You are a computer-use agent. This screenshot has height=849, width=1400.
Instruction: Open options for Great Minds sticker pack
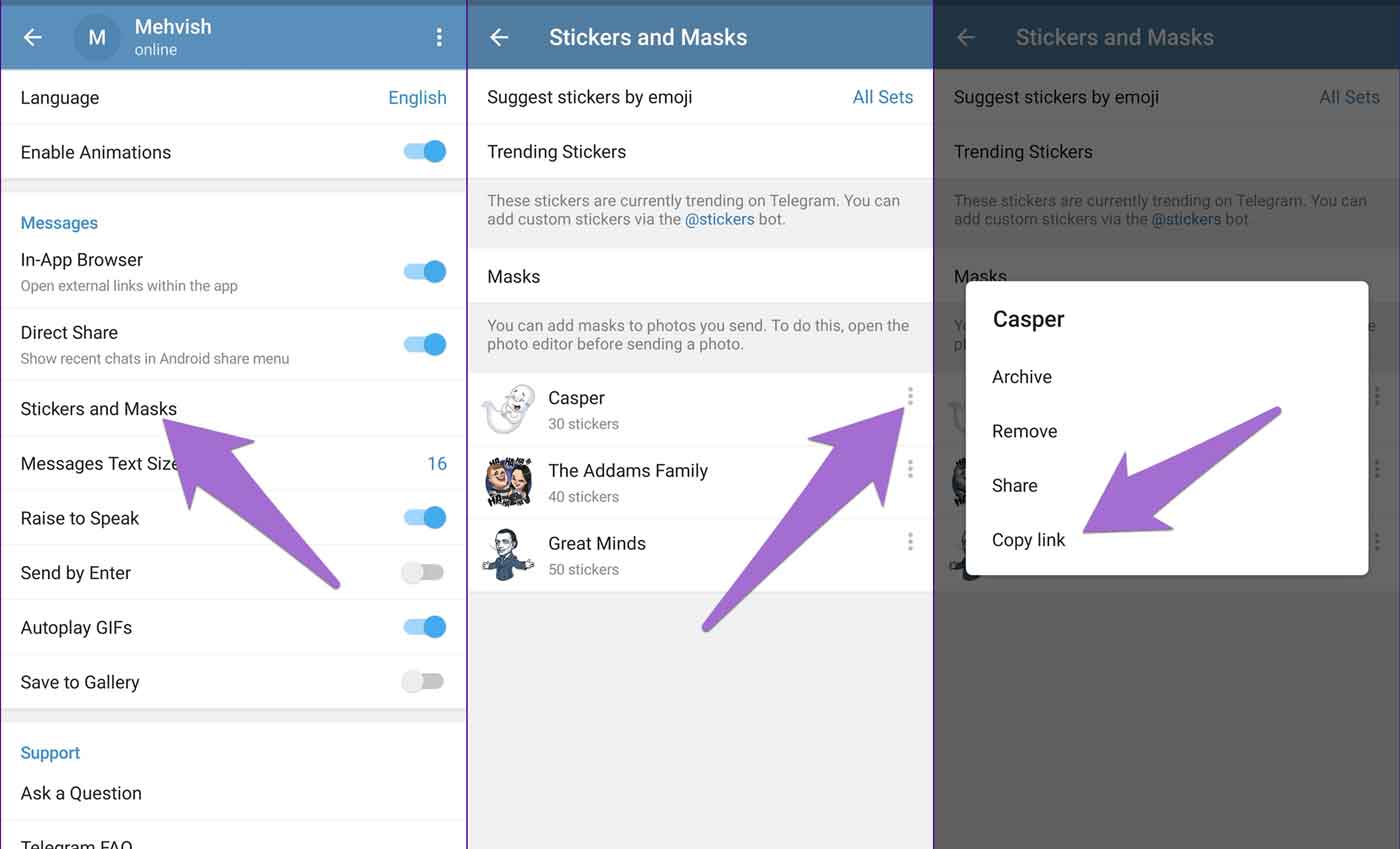pyautogui.click(x=910, y=542)
